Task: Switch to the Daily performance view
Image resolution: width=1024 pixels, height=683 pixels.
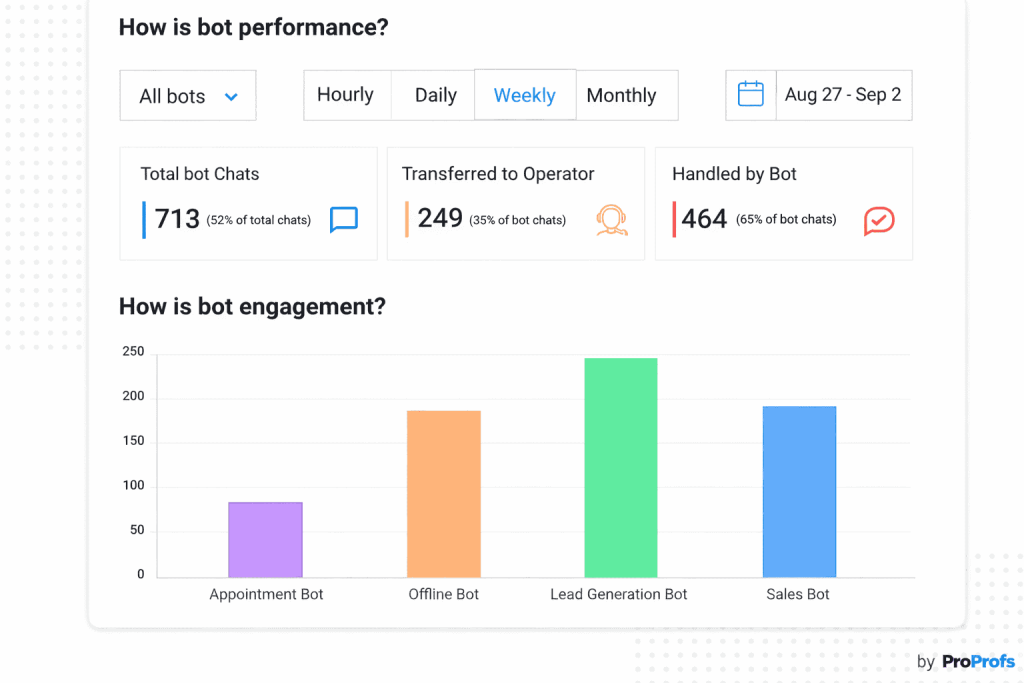Action: (x=434, y=94)
